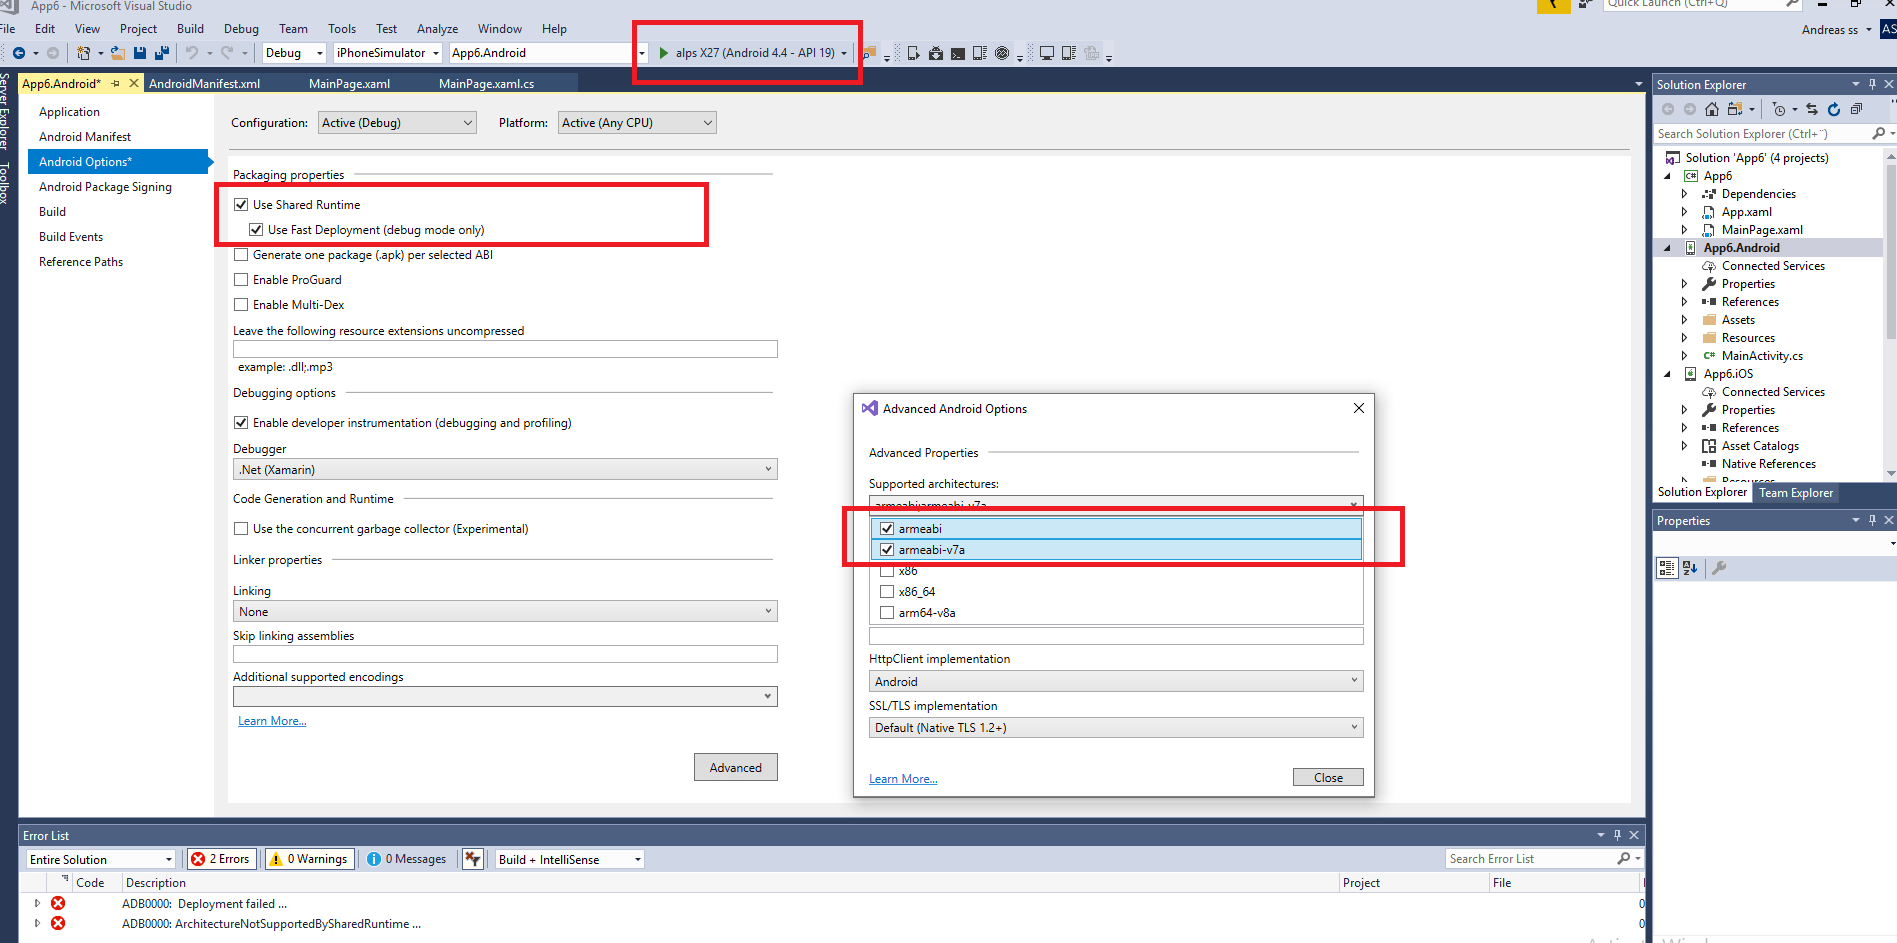The height and width of the screenshot is (943, 1897).
Task: Click the Learn More link in Advanced options
Action: (x=902, y=778)
